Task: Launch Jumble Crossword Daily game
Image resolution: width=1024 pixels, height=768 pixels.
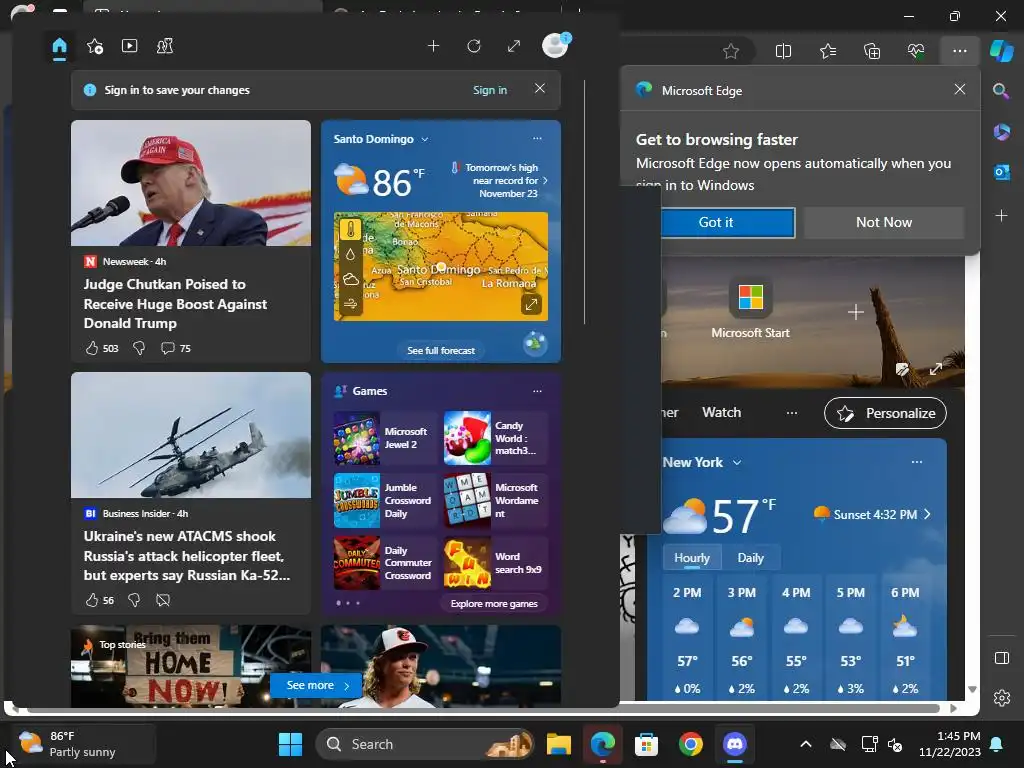Action: (384, 501)
